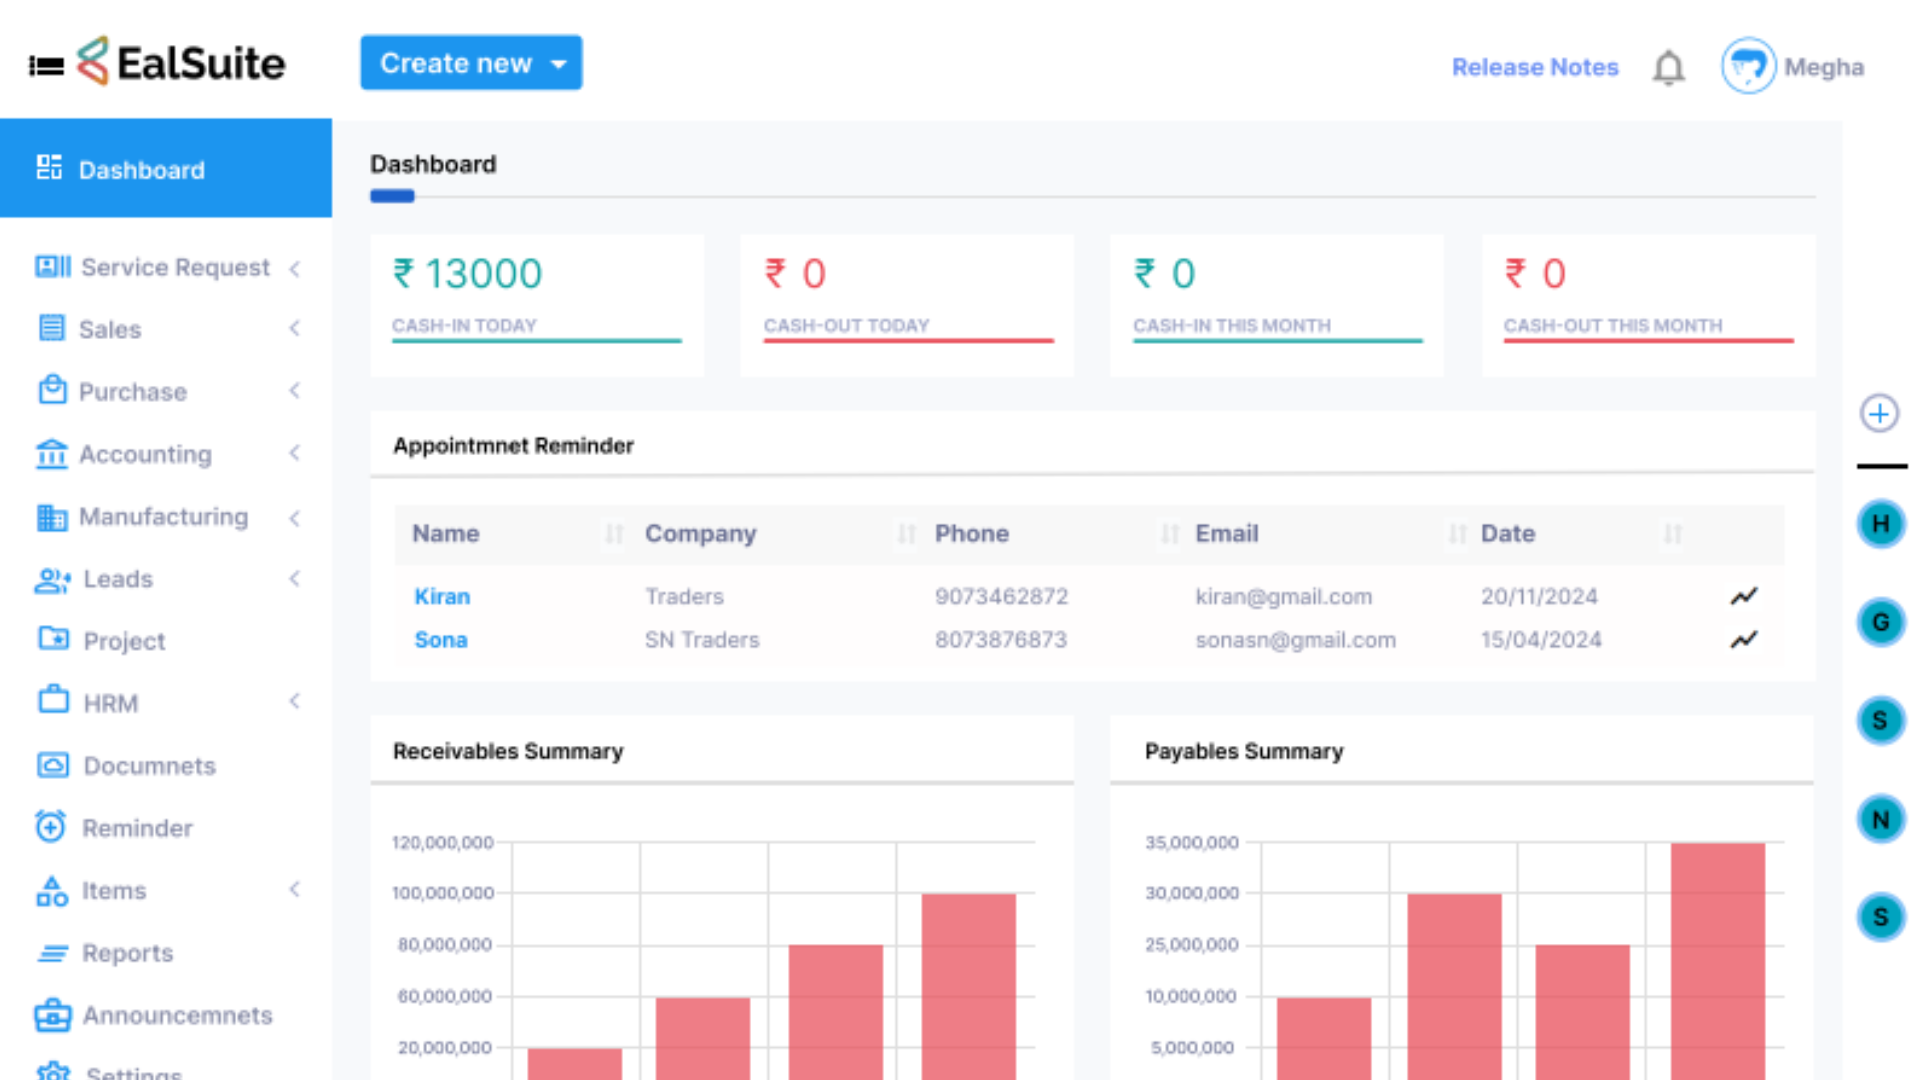The height and width of the screenshot is (1080, 1920).
Task: Open the trend chart icon for Sona
Action: pyautogui.click(x=1744, y=639)
